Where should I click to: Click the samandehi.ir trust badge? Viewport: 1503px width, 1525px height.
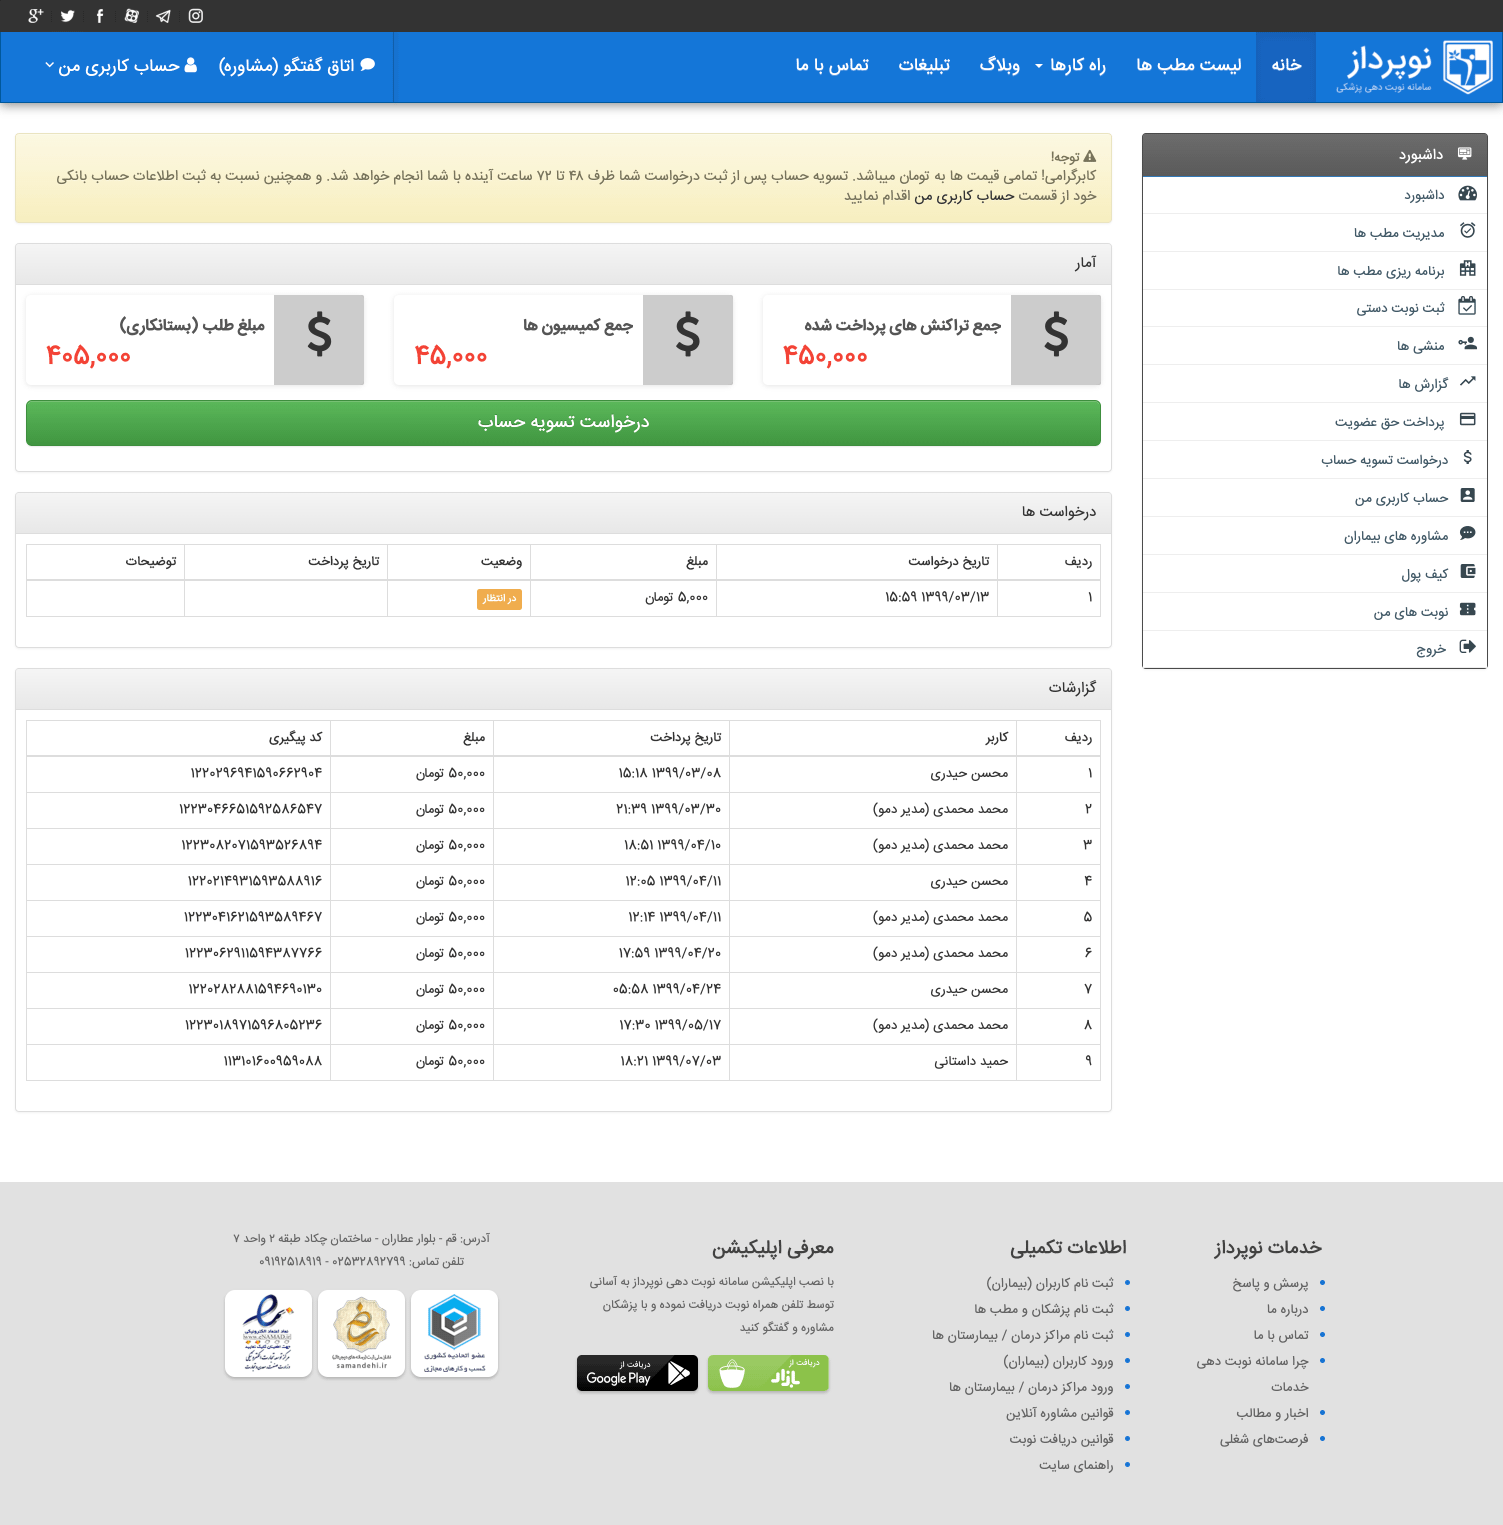361,1333
